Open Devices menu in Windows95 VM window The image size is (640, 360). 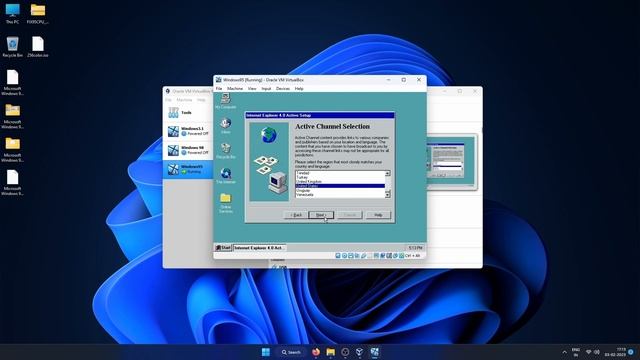pyautogui.click(x=282, y=88)
